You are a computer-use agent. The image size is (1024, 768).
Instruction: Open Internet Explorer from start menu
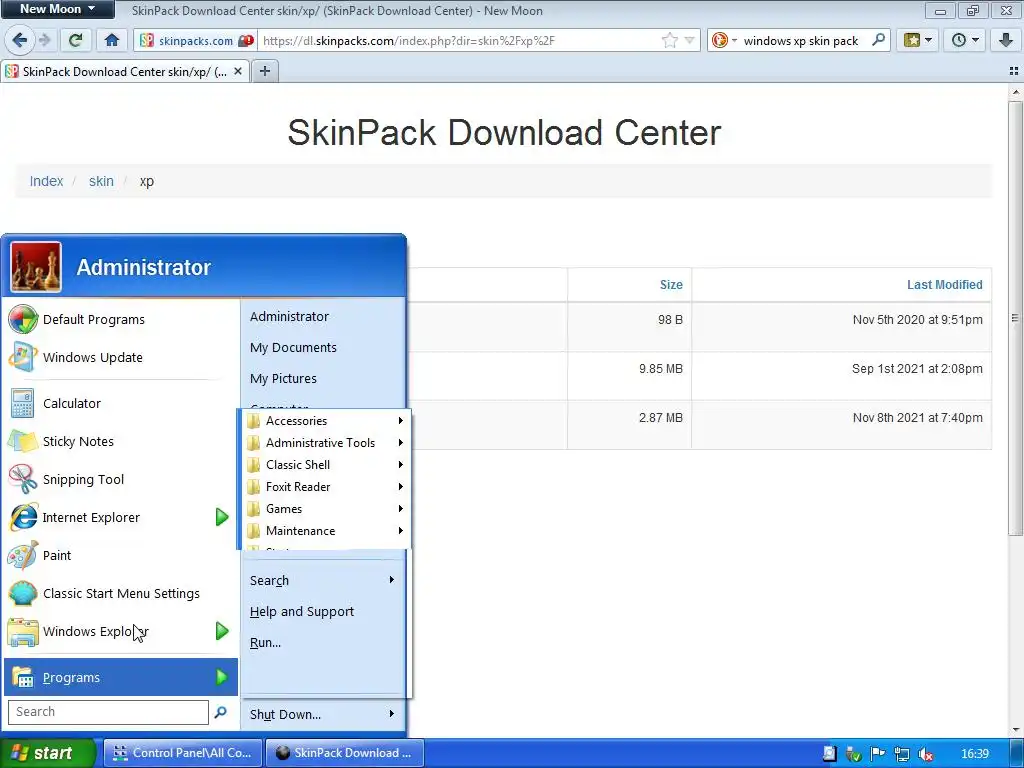point(108,517)
